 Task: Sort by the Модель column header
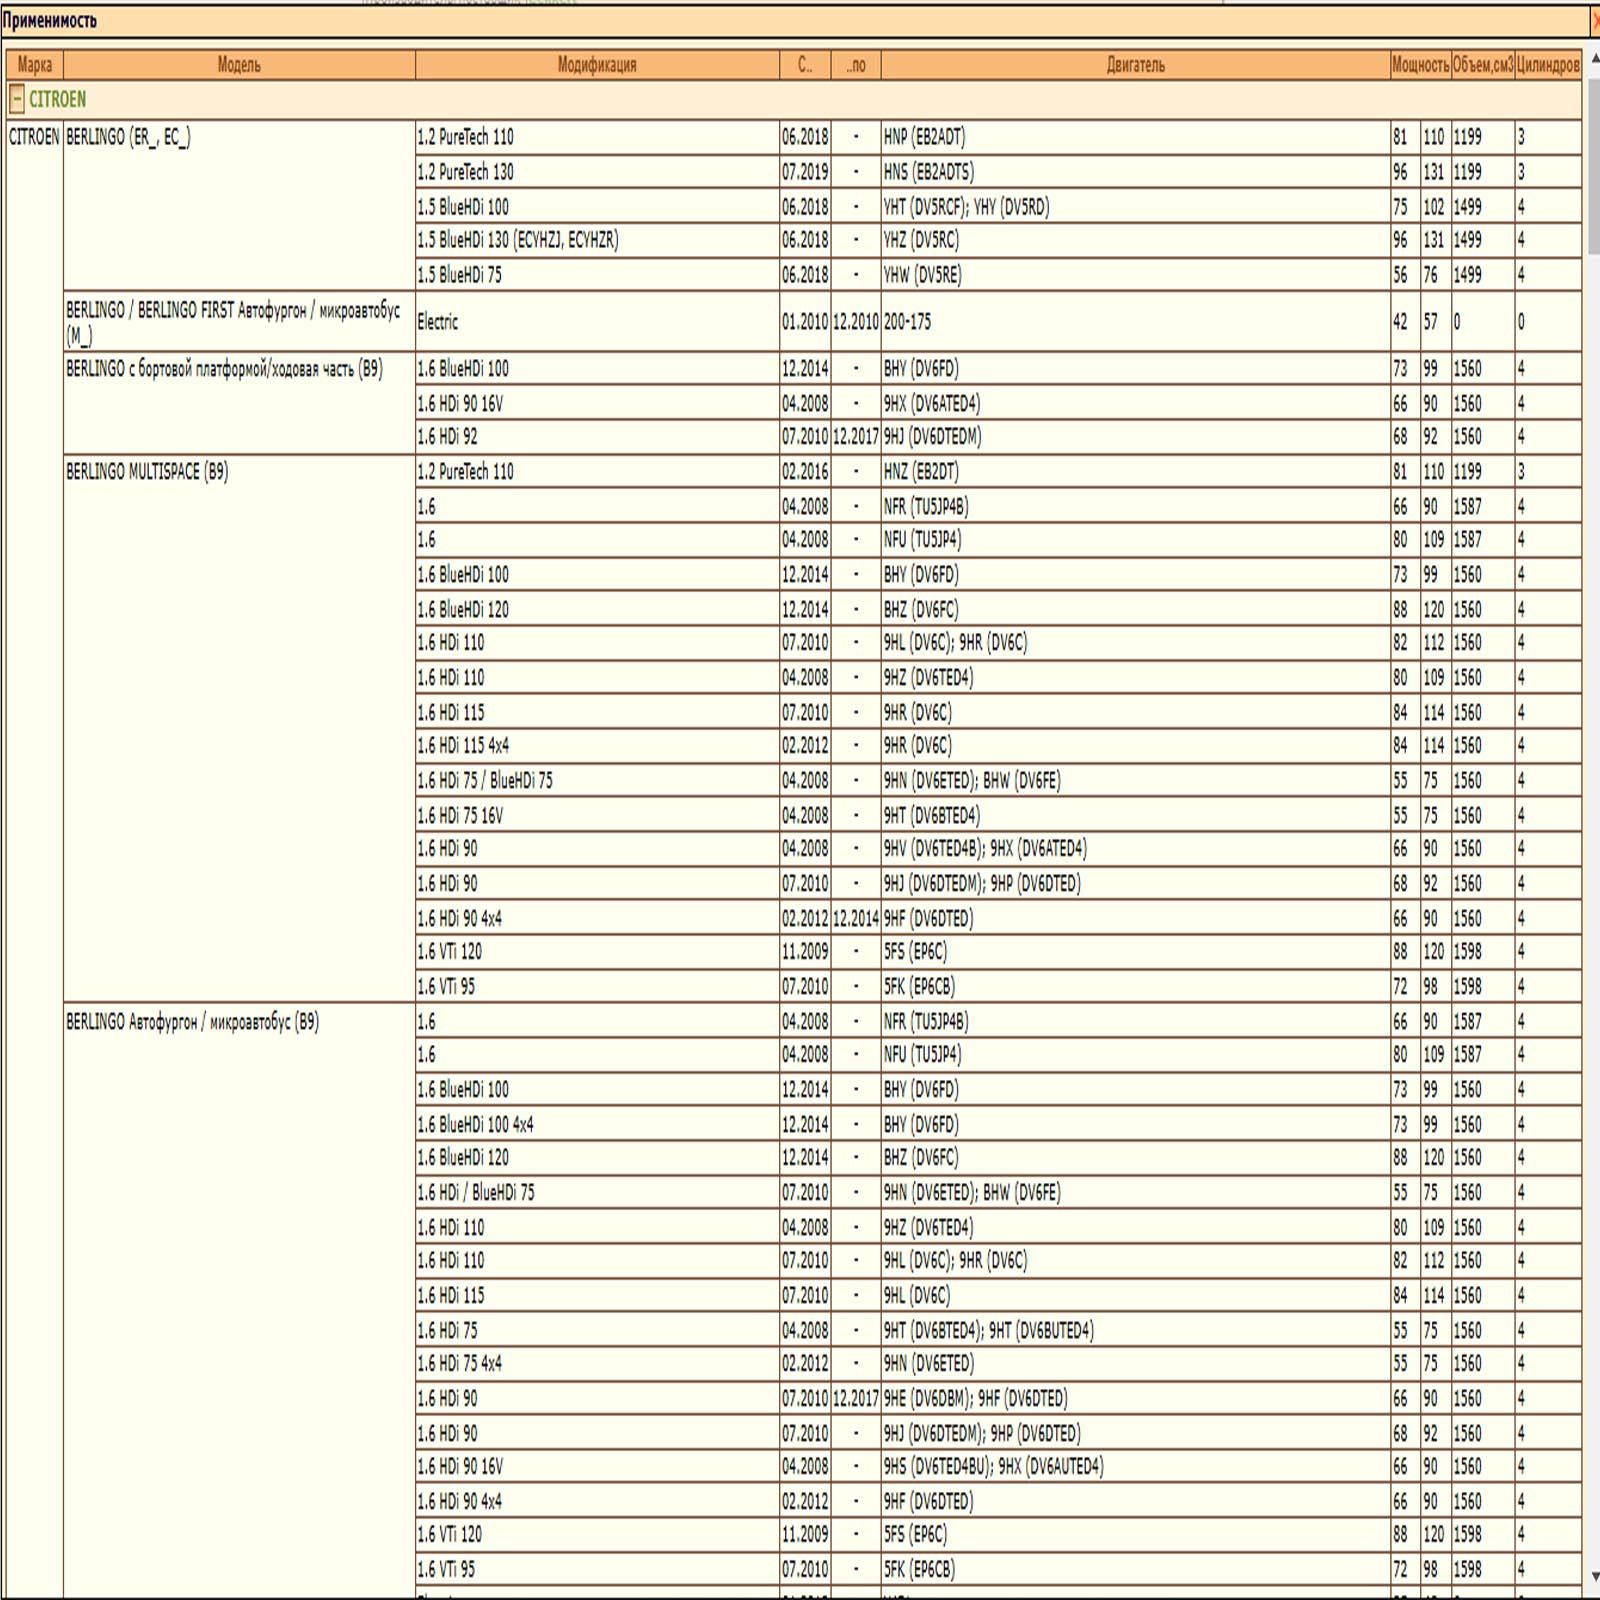coord(239,65)
